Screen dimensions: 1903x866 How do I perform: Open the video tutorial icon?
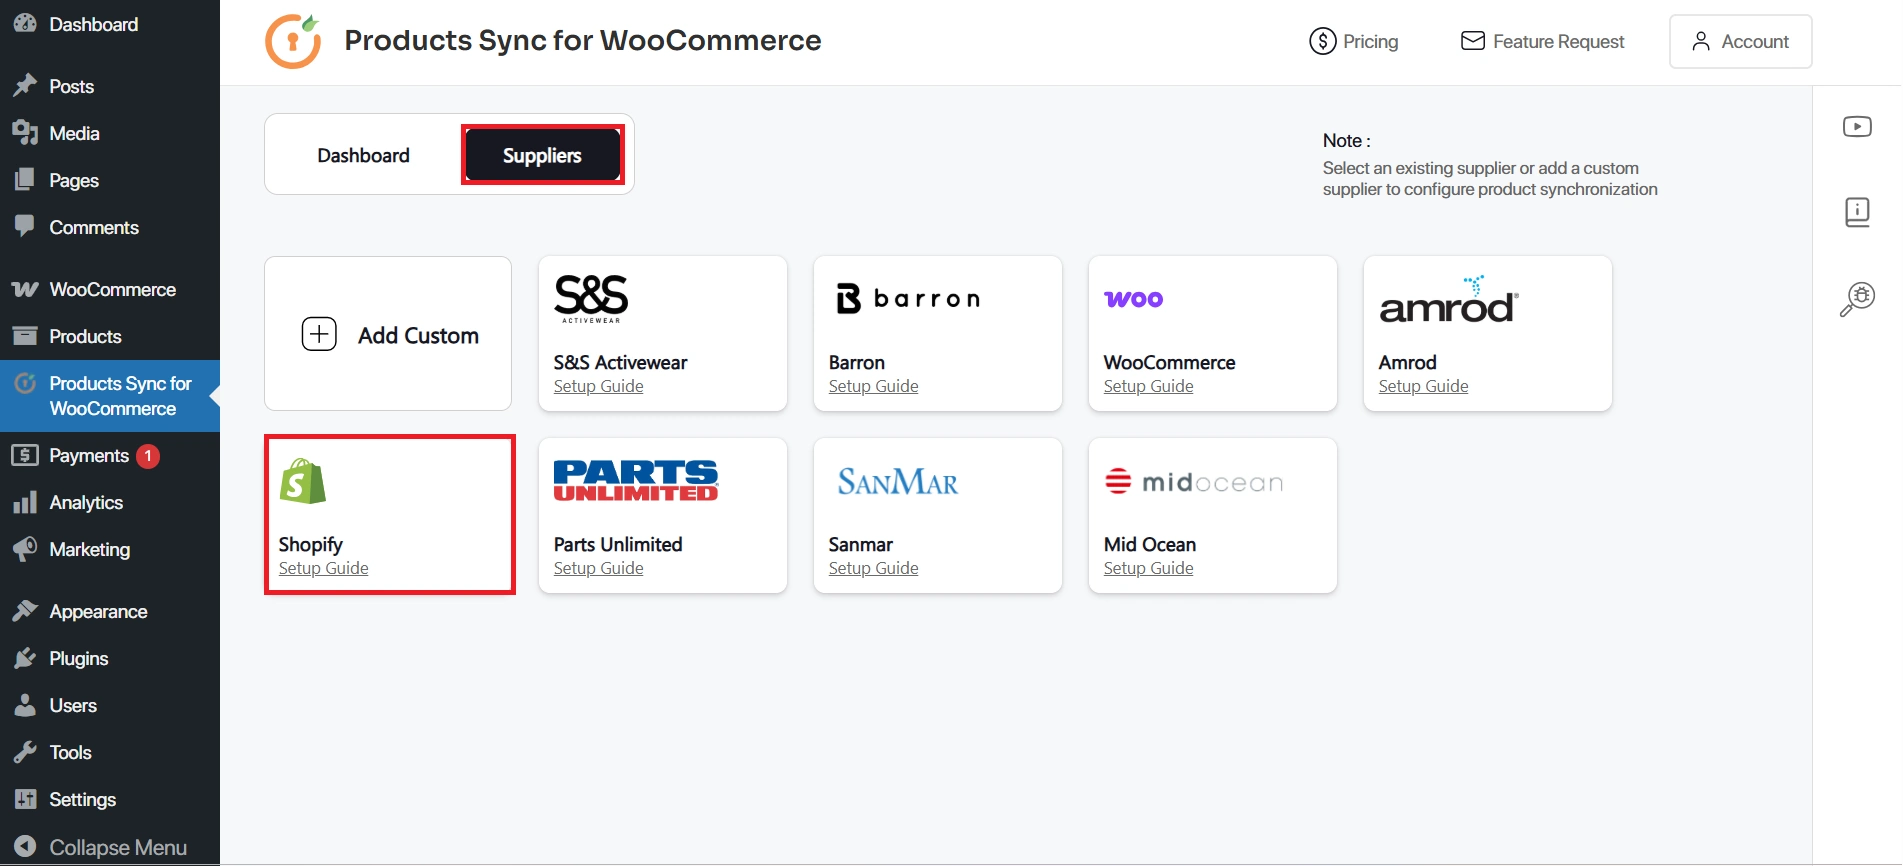coord(1858,126)
